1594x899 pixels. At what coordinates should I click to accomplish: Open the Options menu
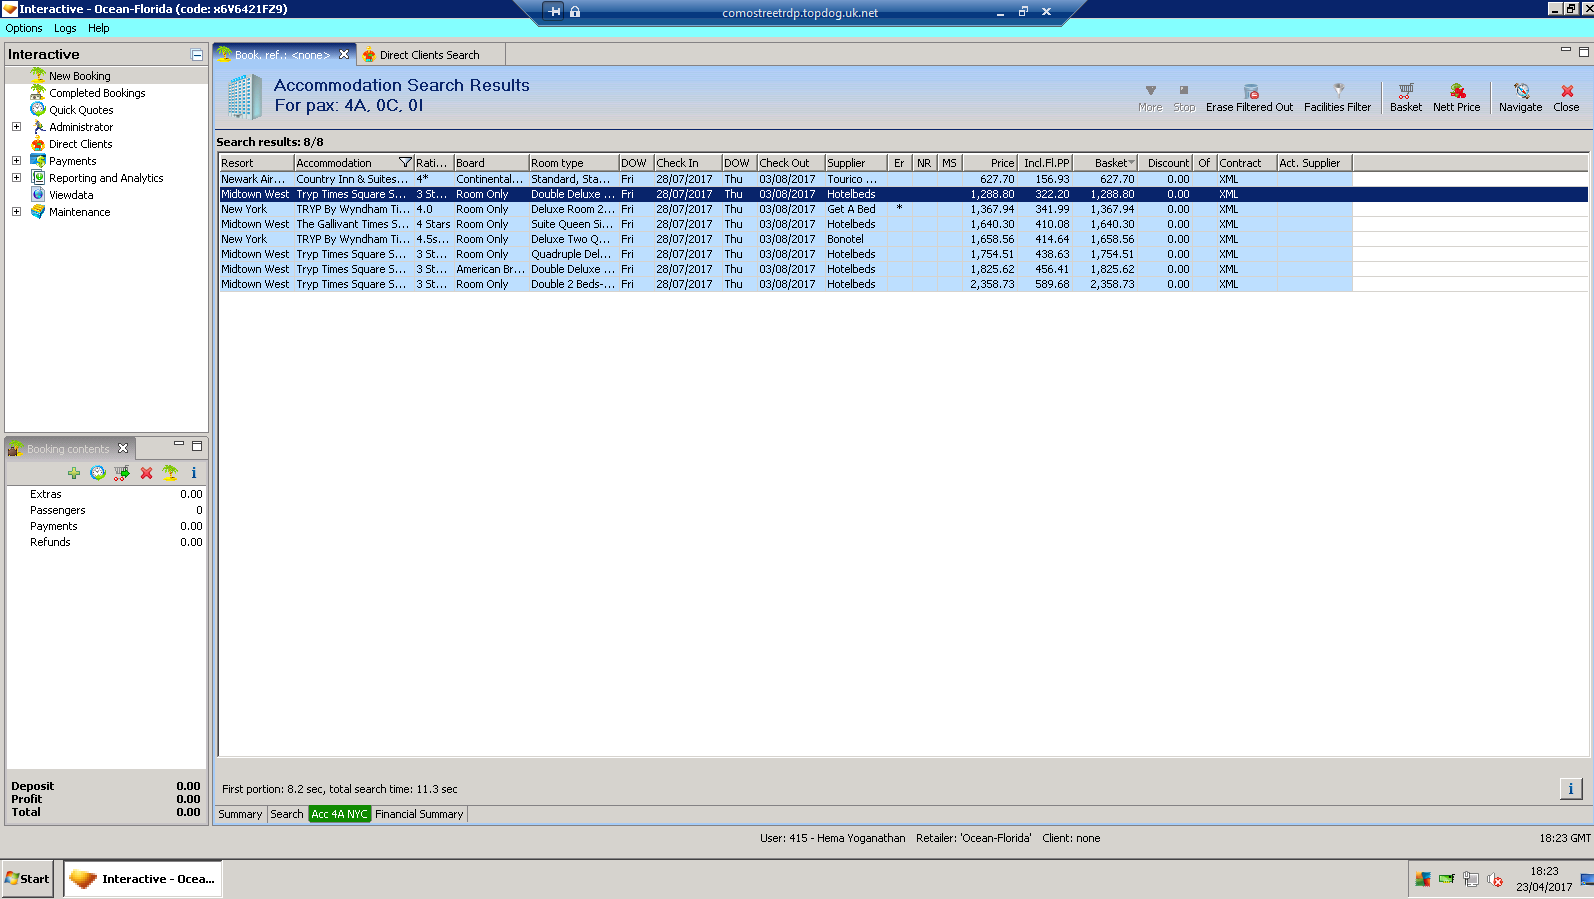point(24,28)
